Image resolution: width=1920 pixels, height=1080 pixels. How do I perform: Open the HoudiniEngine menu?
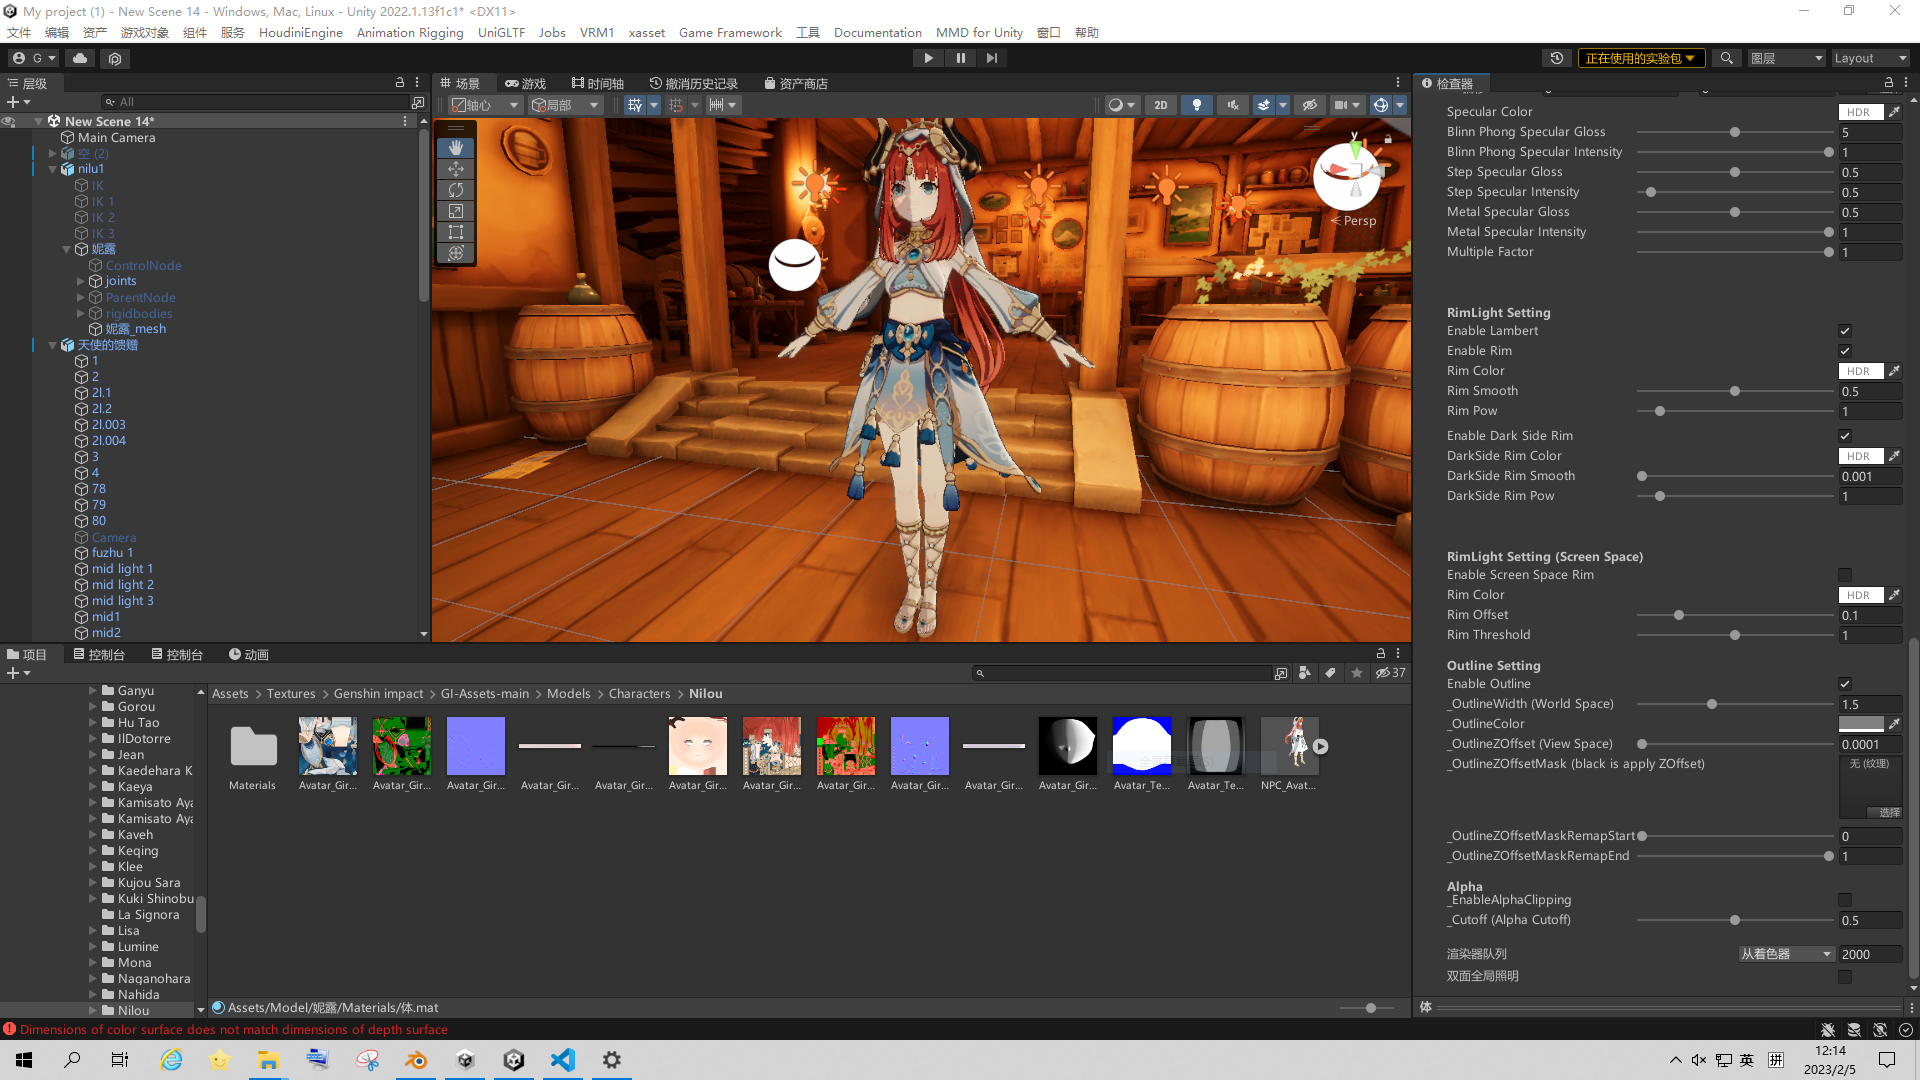tap(300, 32)
